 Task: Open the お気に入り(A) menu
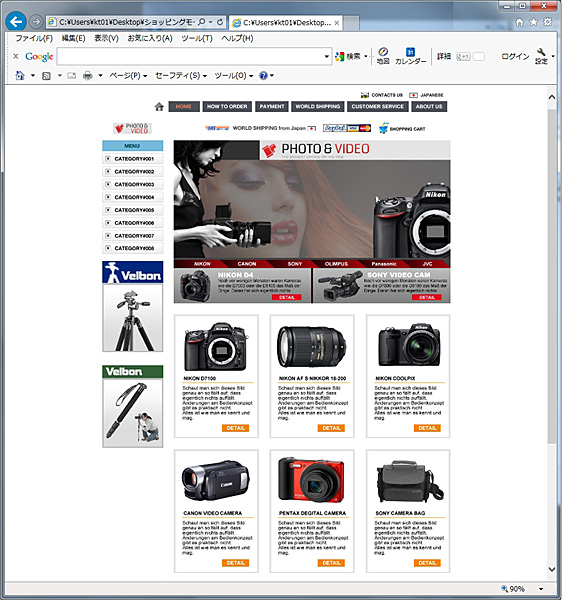click(150, 38)
